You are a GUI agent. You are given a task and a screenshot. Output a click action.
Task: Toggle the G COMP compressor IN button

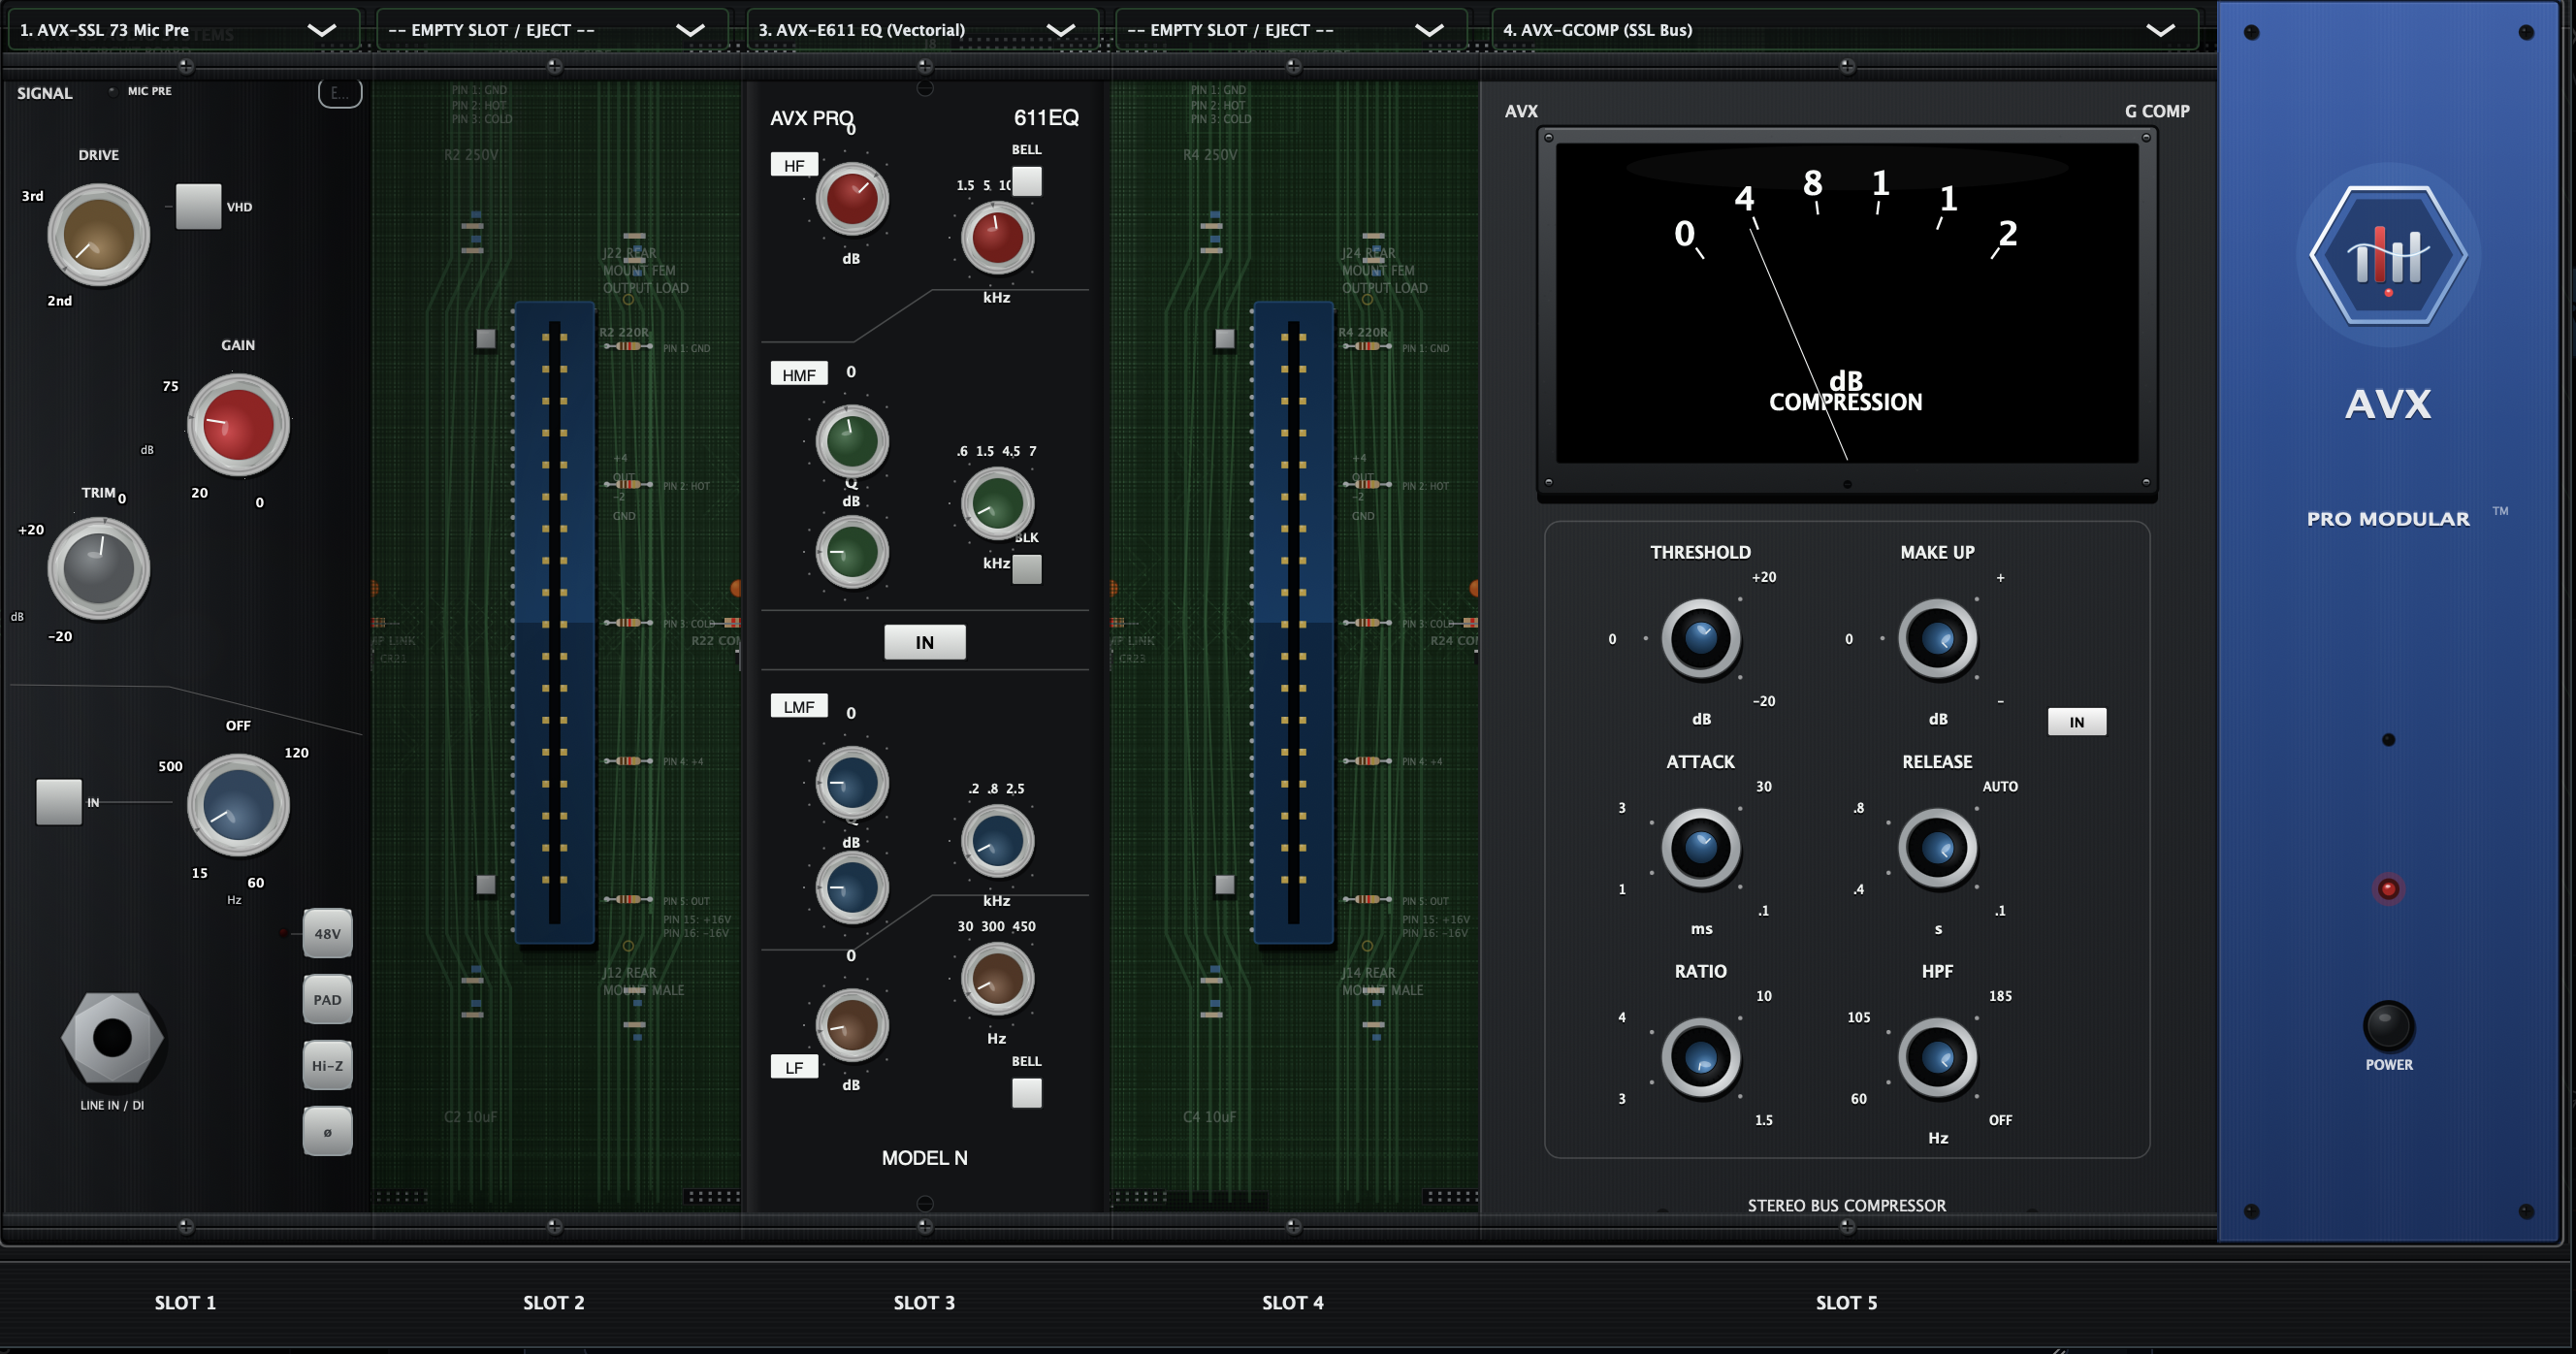click(x=2077, y=722)
